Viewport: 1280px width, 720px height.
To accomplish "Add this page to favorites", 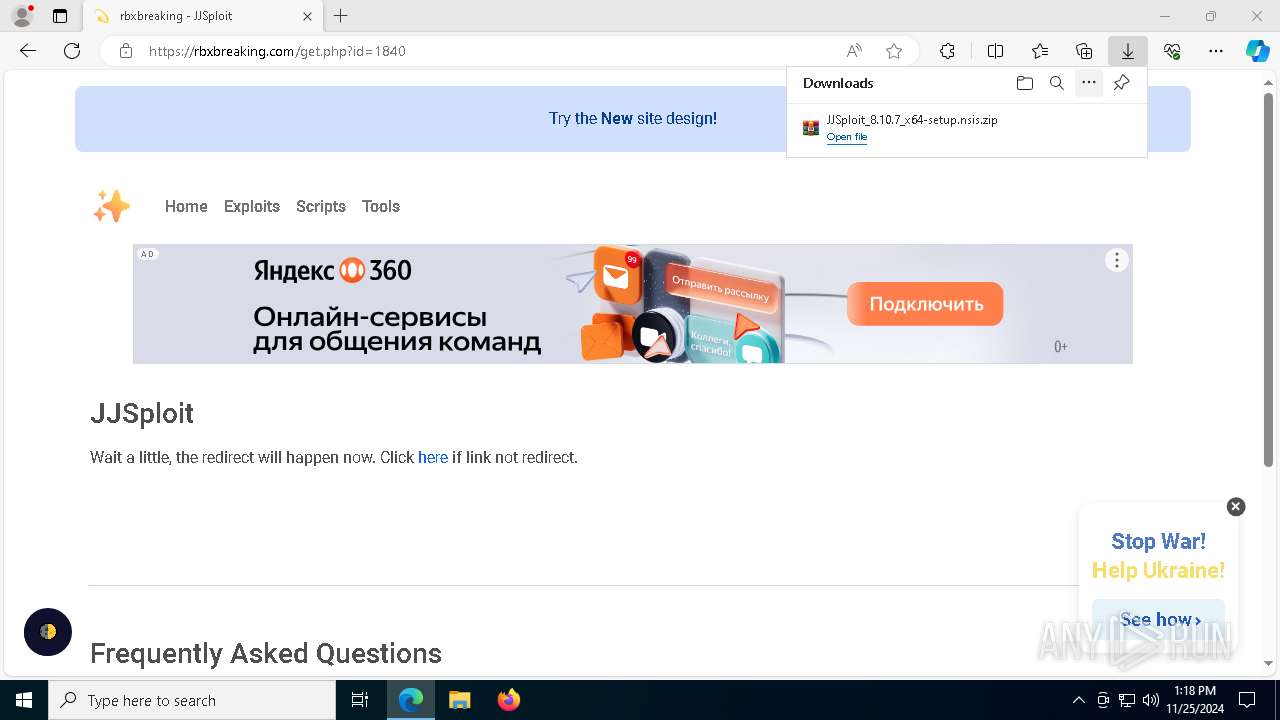I will point(894,51).
